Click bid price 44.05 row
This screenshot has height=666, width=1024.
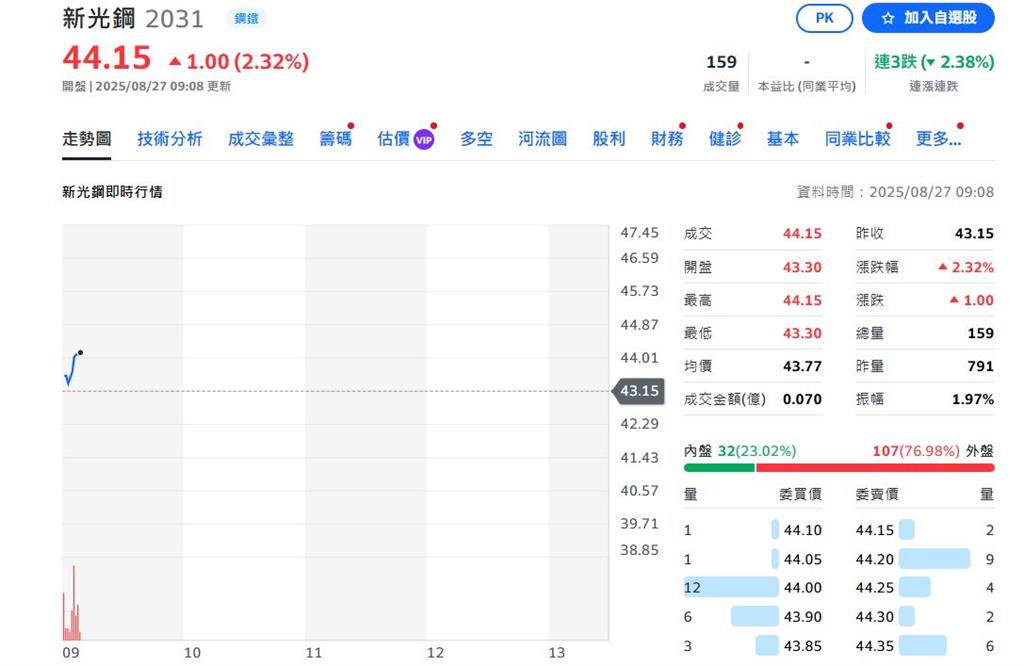point(752,560)
